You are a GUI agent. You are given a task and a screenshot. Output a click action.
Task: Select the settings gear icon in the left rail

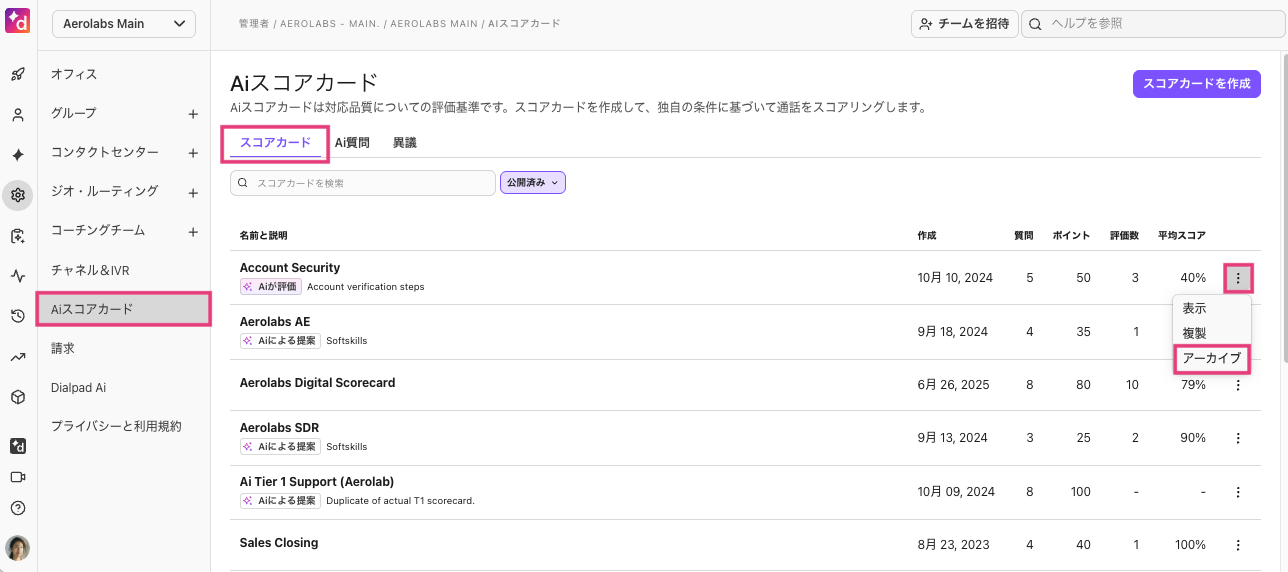coord(17,196)
